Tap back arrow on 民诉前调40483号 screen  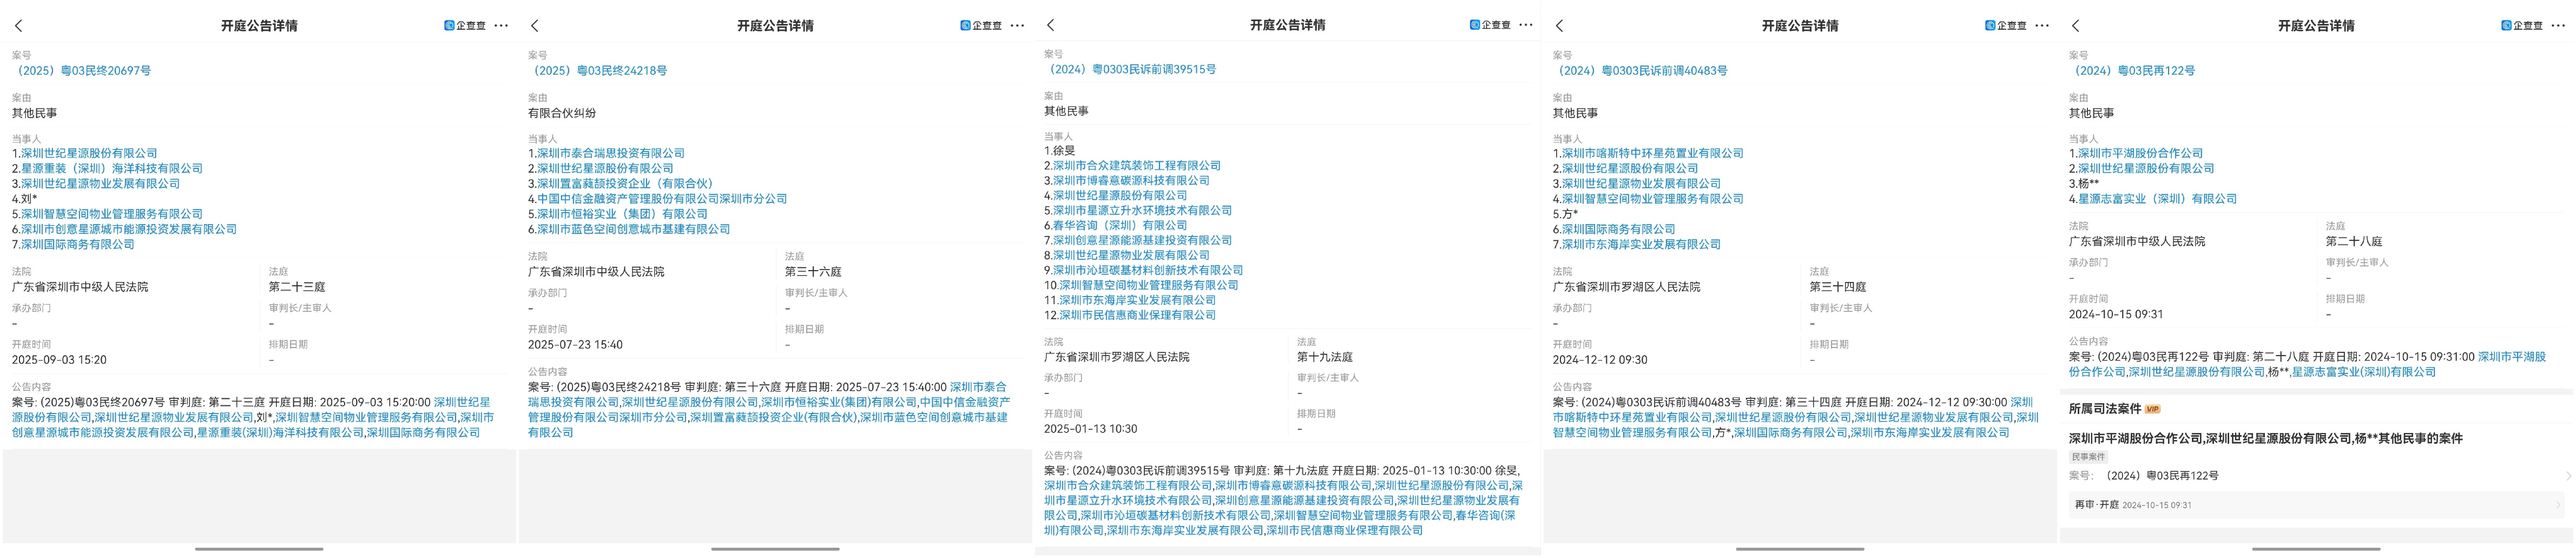tap(1560, 26)
